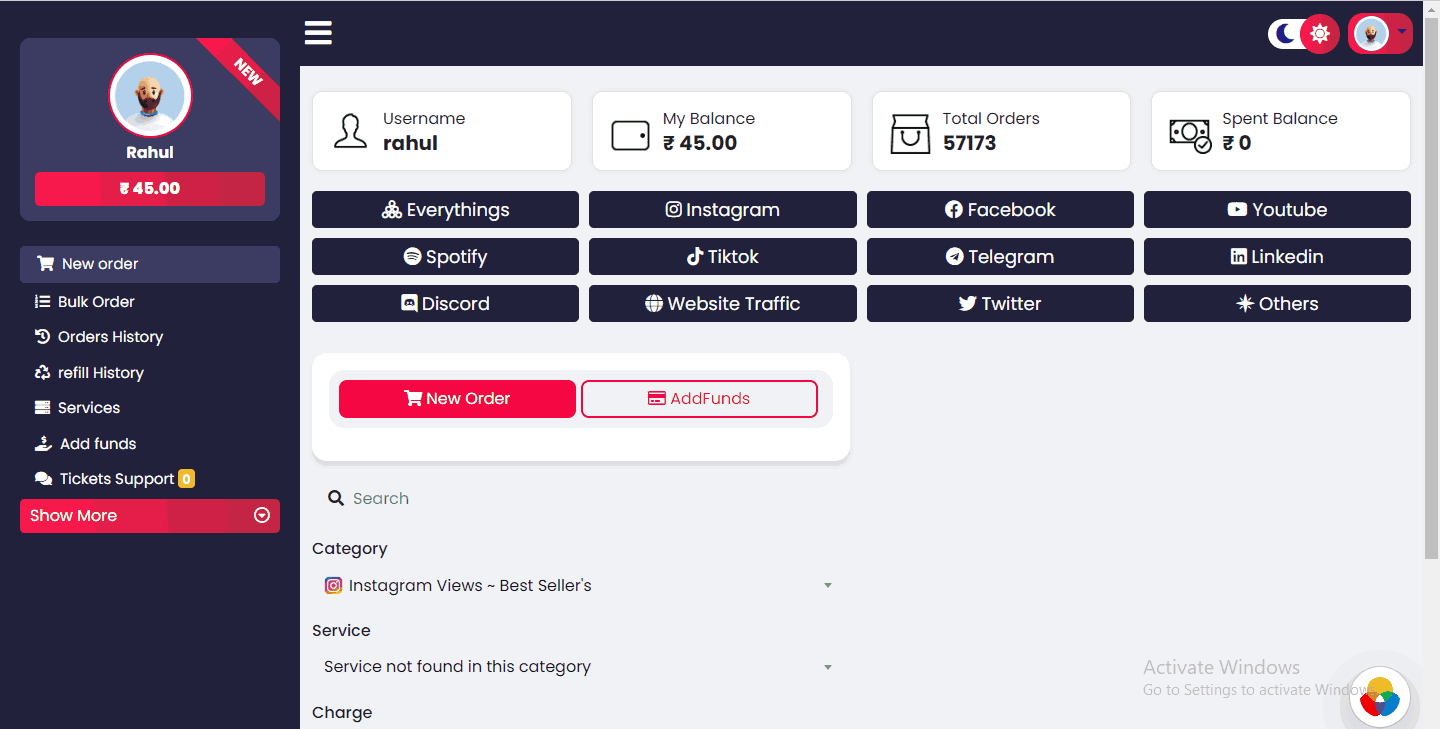Switch to the AddFunds tab
Image resolution: width=1440 pixels, height=729 pixels.
coord(699,399)
